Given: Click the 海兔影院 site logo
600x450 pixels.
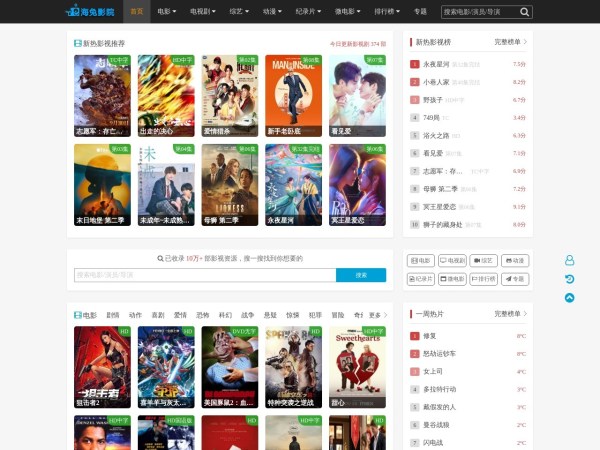Looking at the screenshot, I should (92, 12).
